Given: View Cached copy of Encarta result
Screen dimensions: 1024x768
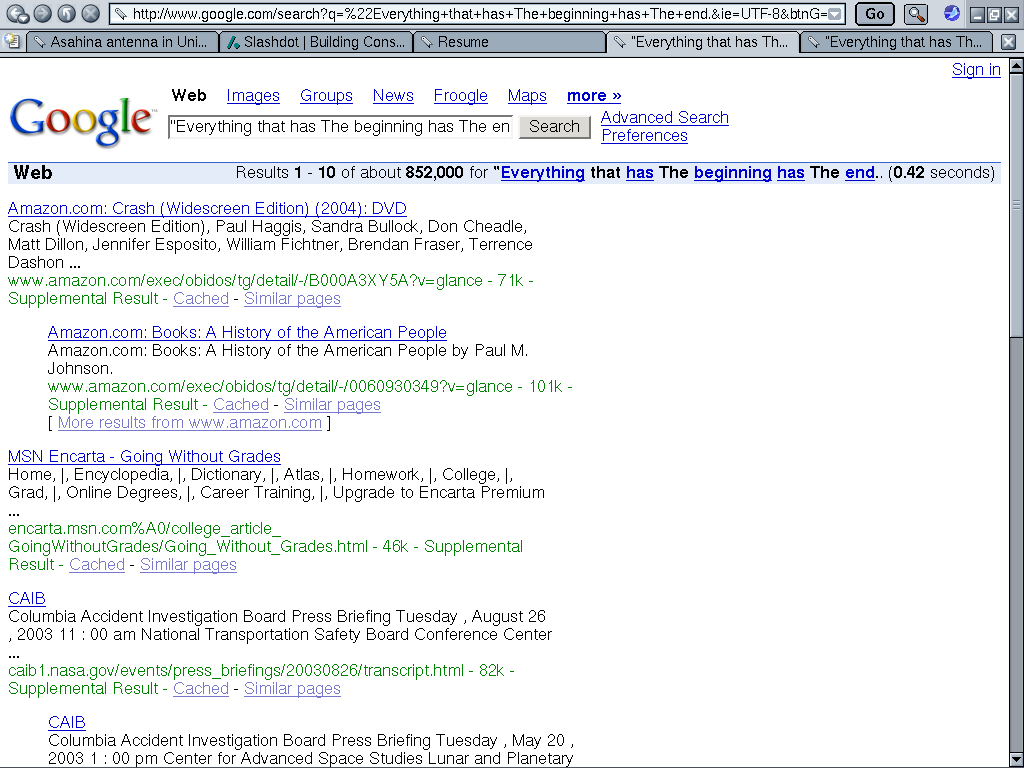Looking at the screenshot, I should (x=97, y=564).
